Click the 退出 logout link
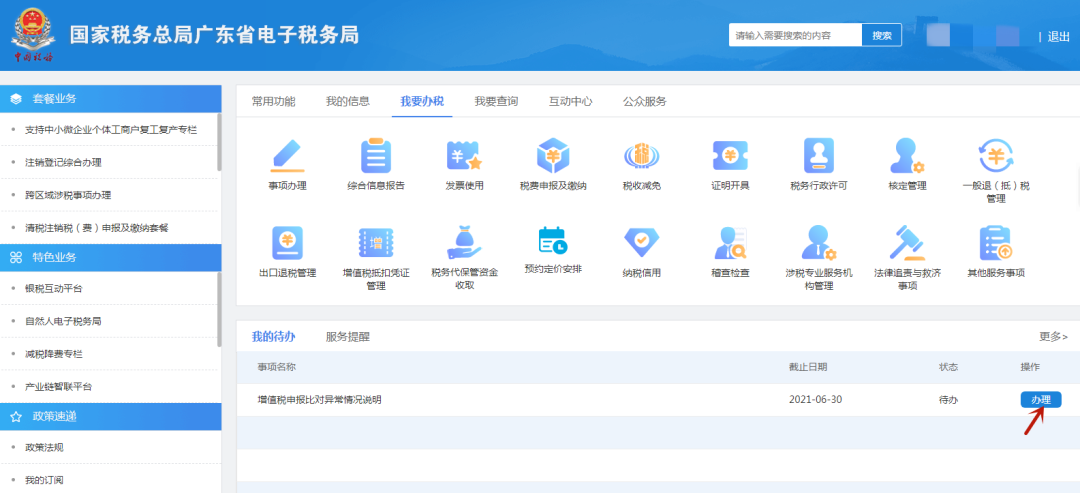Viewport: 1080px width, 493px height. [1058, 36]
